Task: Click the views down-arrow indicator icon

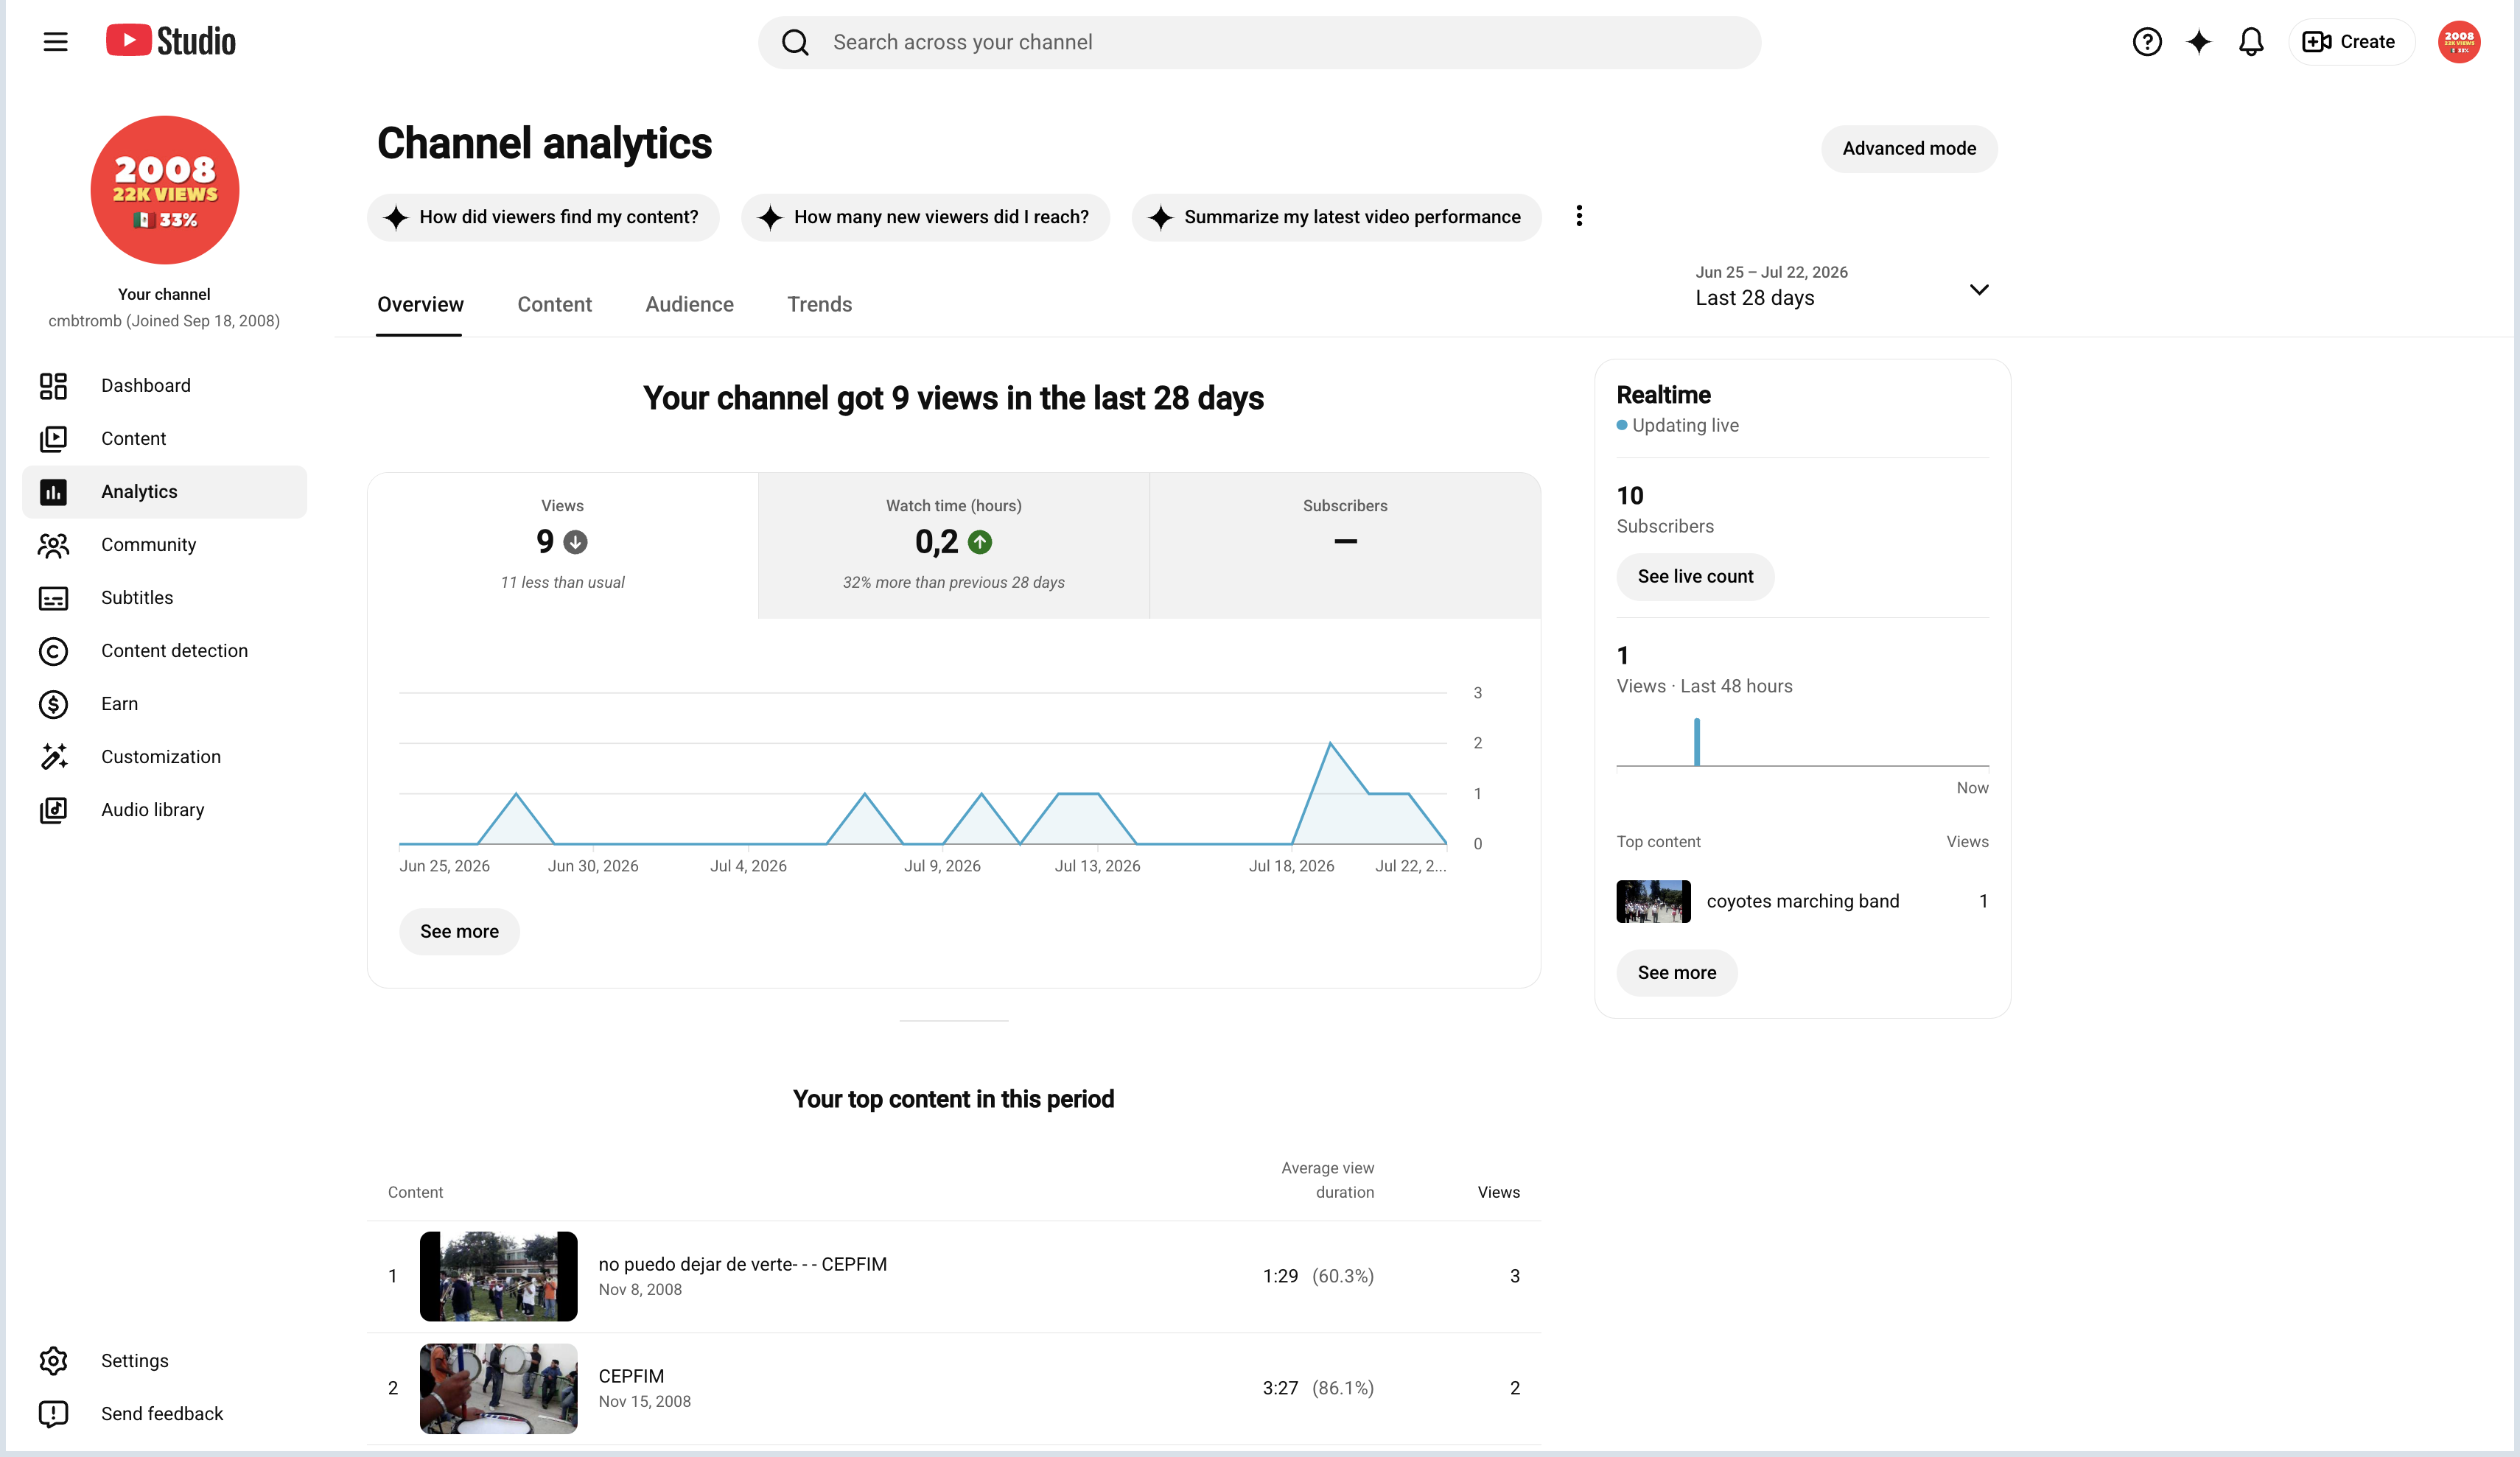Action: pyautogui.click(x=575, y=542)
